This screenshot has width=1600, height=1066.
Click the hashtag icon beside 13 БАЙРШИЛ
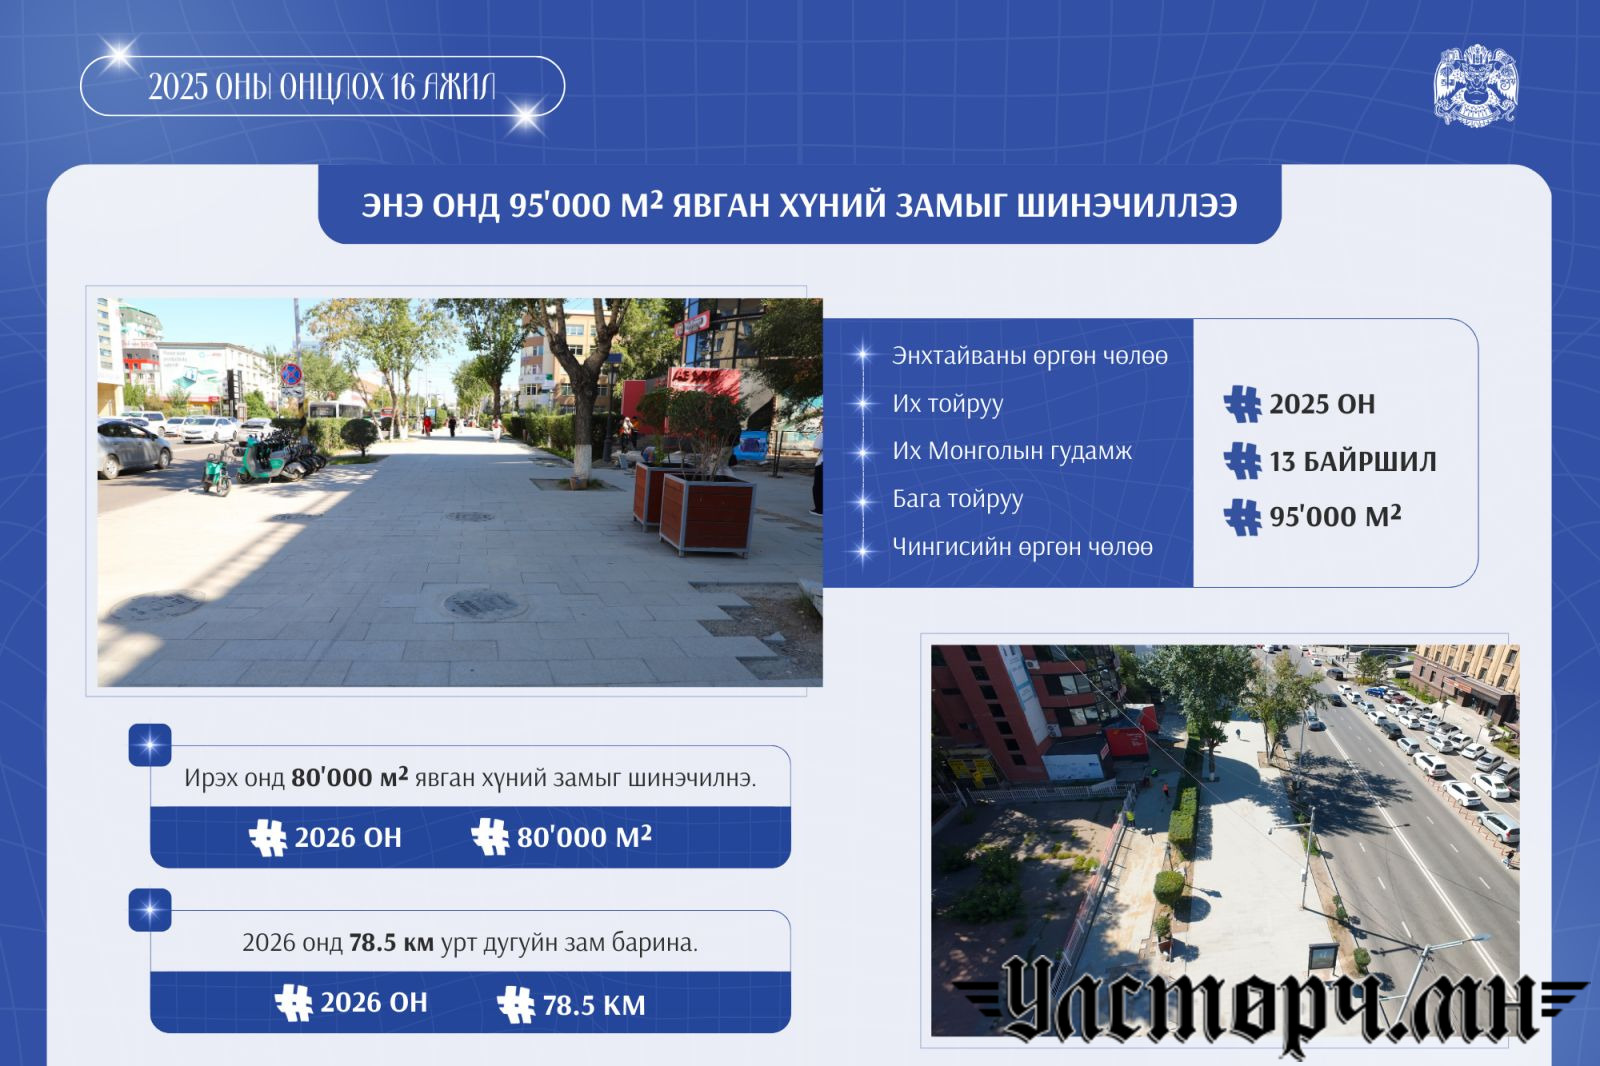(1242, 461)
